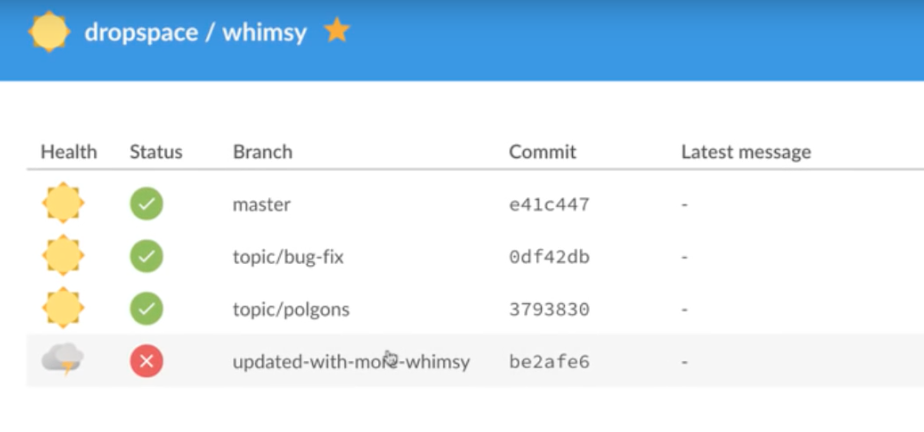Click the green success status for master

(147, 204)
